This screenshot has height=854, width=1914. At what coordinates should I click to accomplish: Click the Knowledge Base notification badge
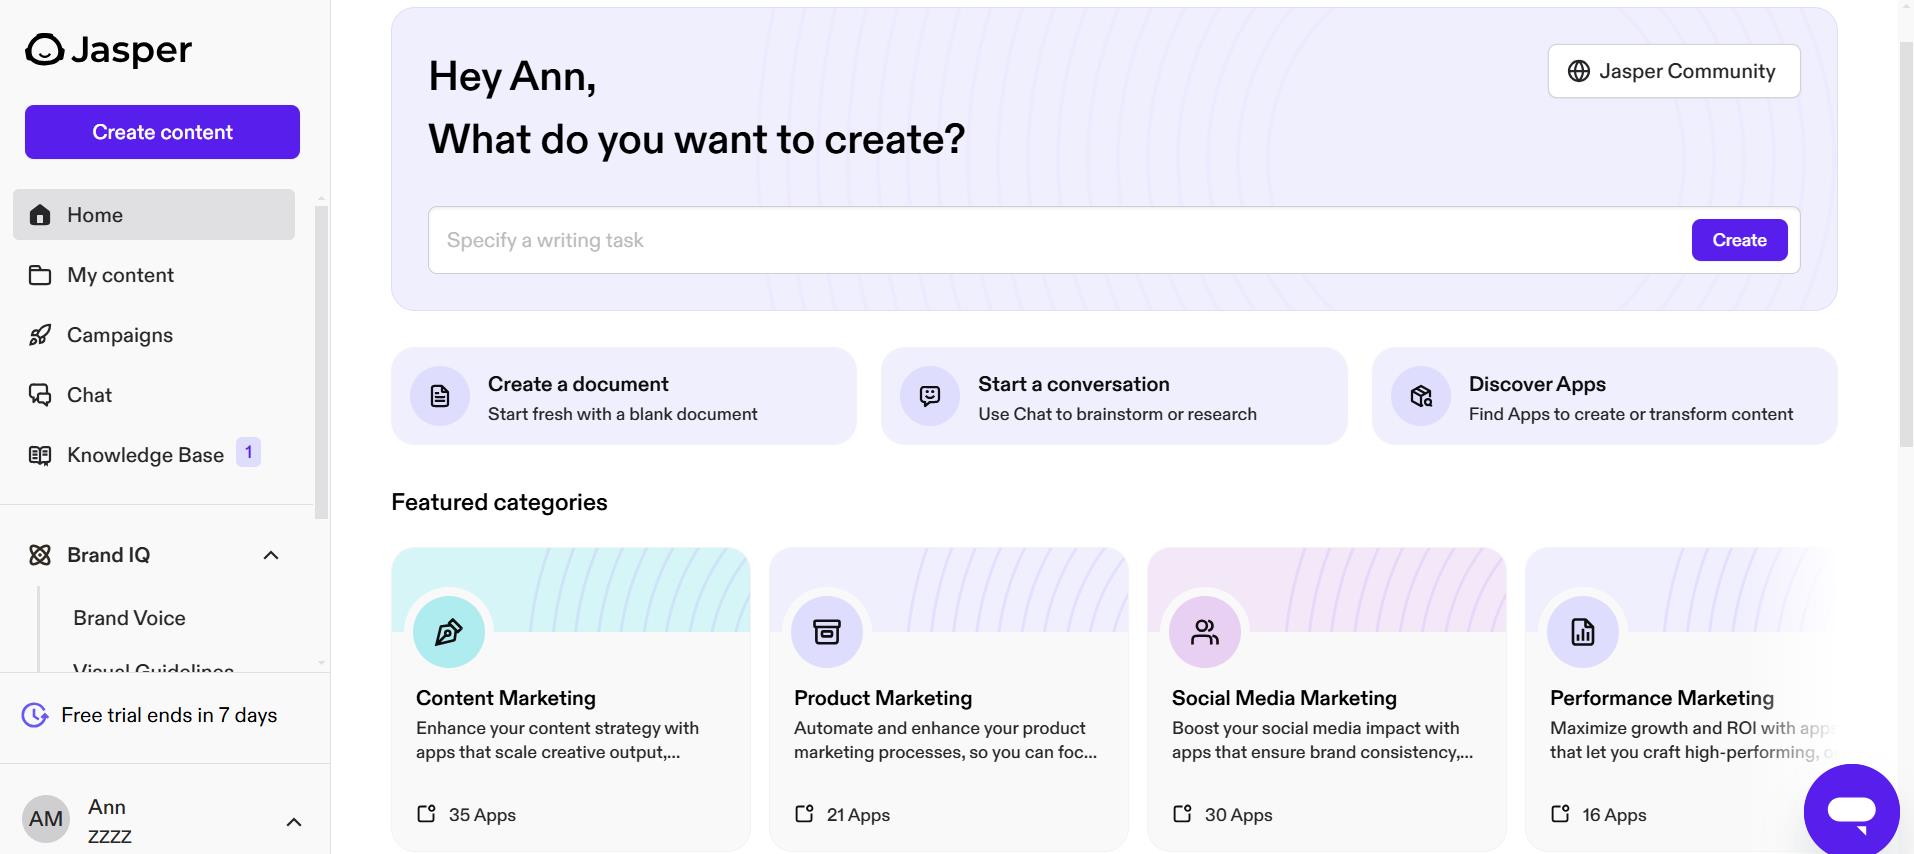click(248, 452)
